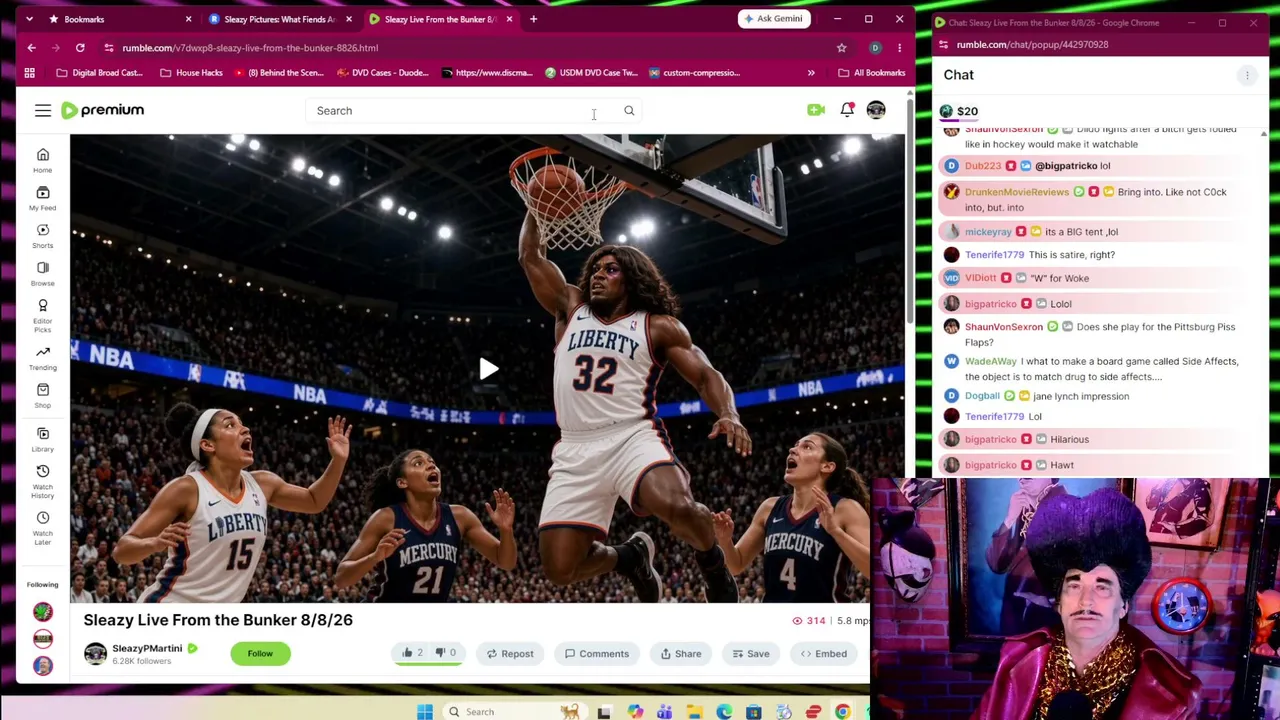Open the DVD Cases bookmark
Screen dimensions: 1280x720
383,73
